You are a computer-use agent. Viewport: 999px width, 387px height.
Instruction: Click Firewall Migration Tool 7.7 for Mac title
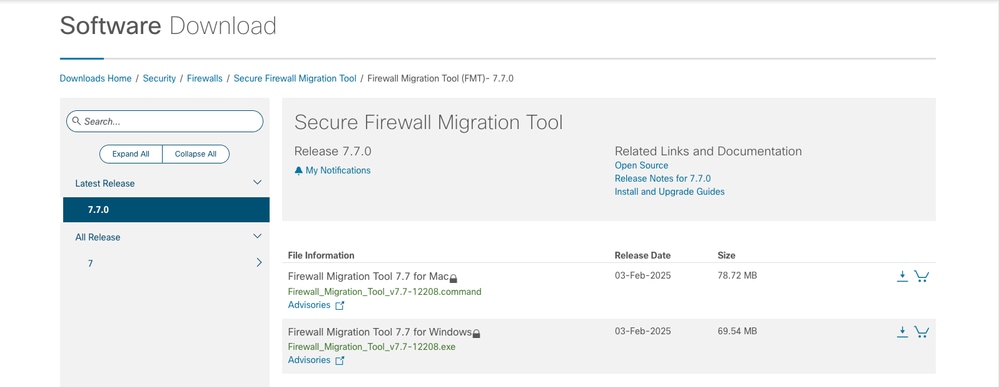(x=368, y=276)
